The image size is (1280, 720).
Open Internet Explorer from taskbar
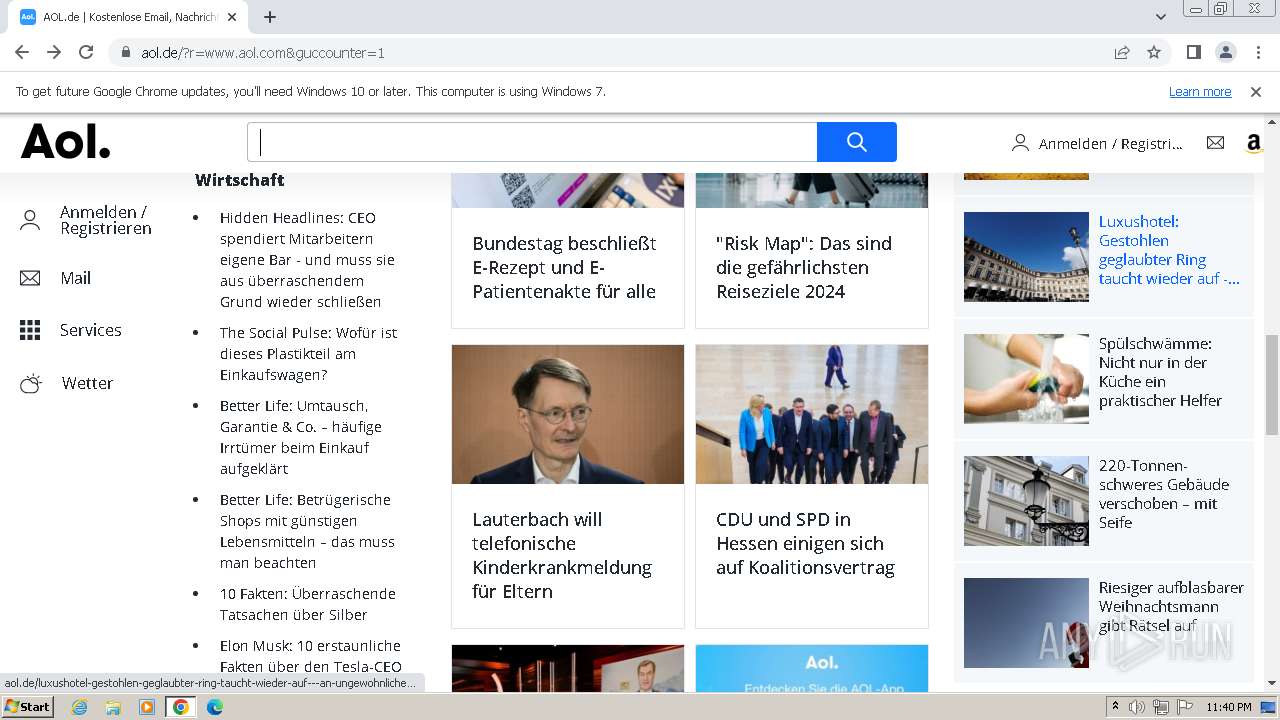click(x=79, y=707)
